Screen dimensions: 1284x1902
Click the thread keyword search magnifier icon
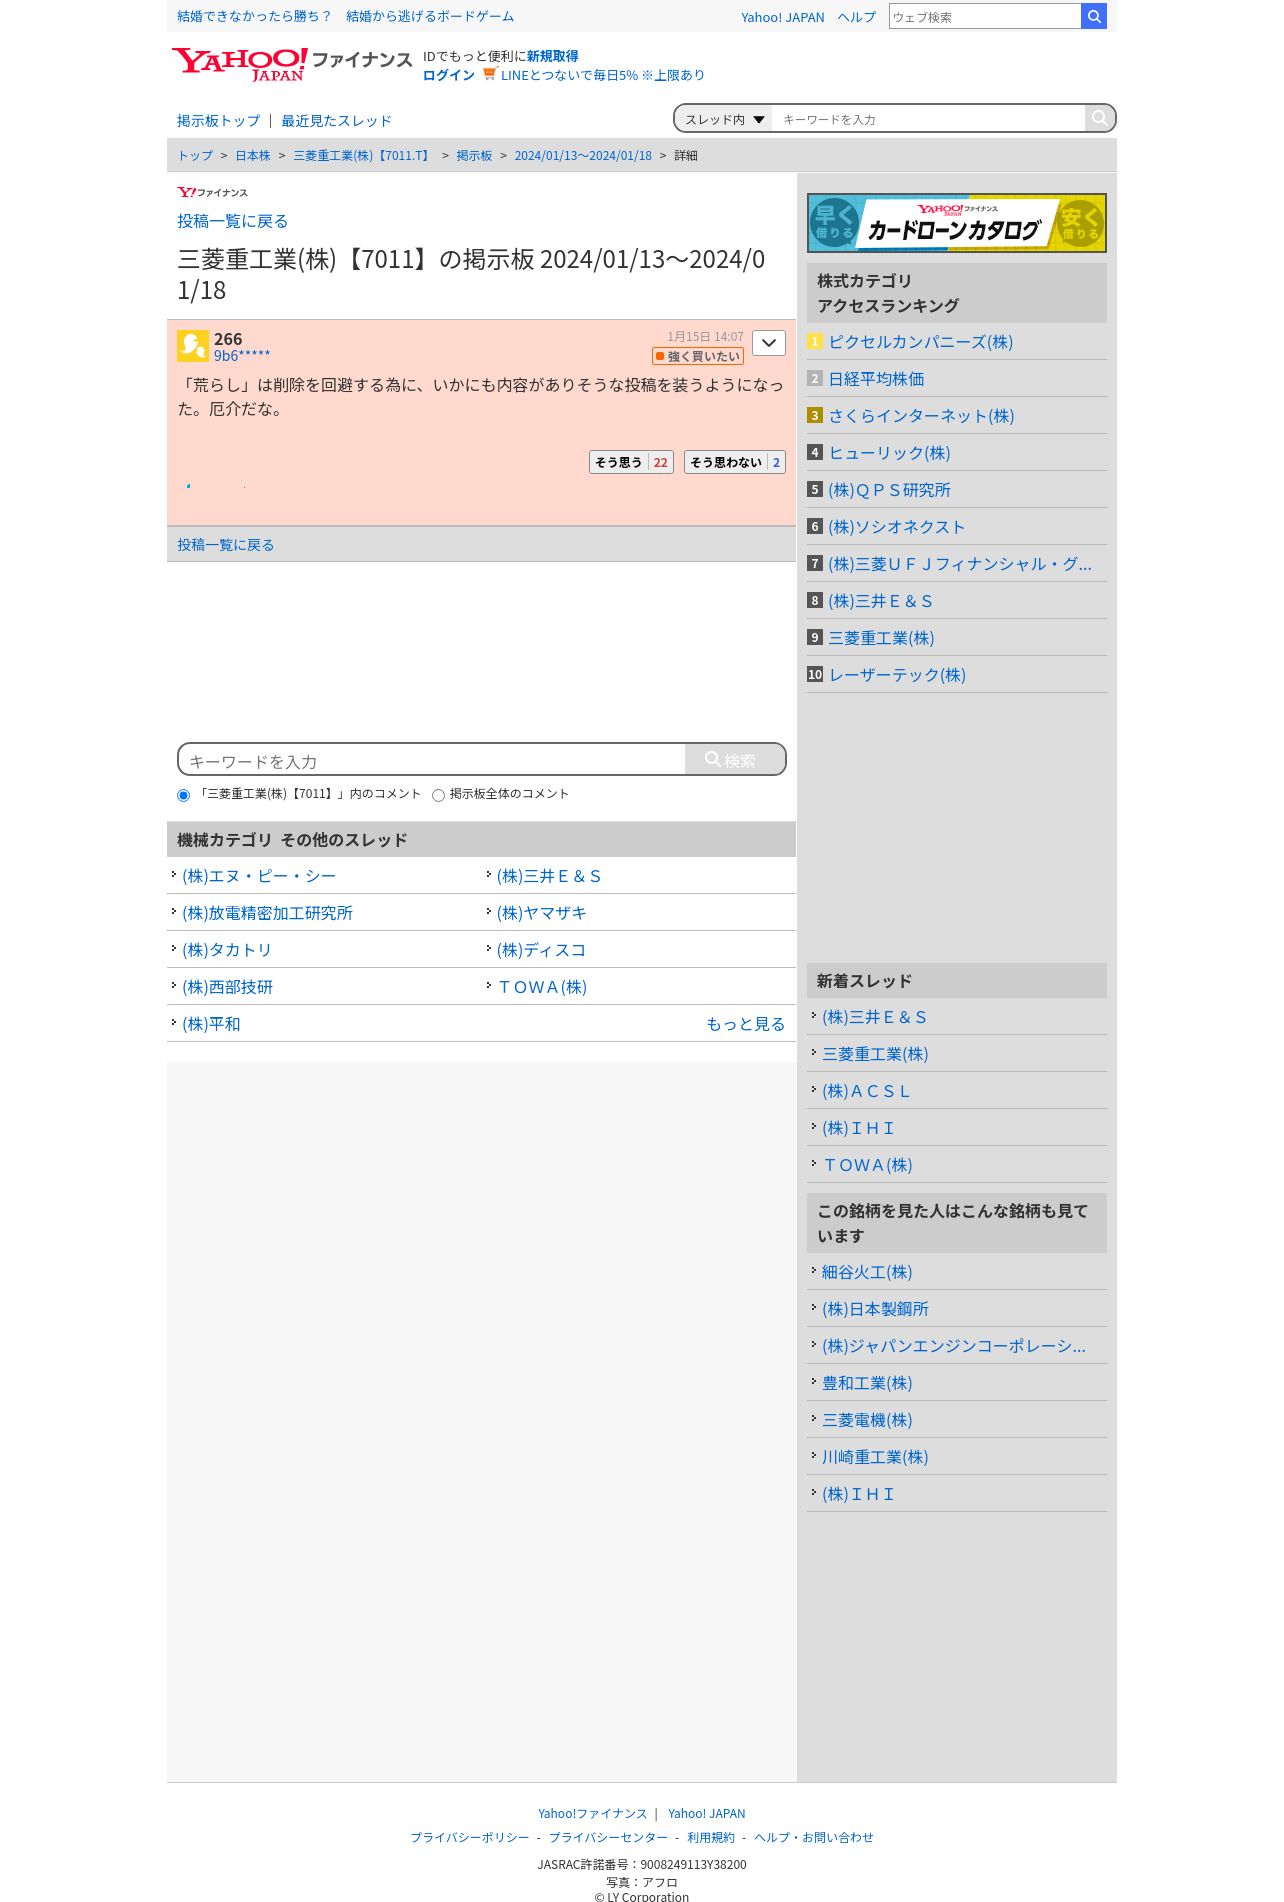pos(1099,118)
